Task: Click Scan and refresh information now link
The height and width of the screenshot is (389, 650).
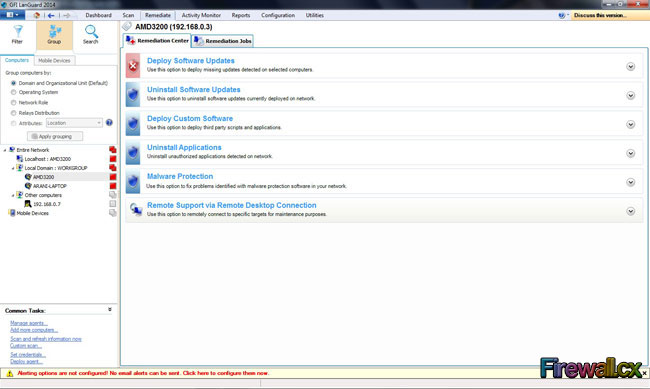Action: (x=46, y=339)
